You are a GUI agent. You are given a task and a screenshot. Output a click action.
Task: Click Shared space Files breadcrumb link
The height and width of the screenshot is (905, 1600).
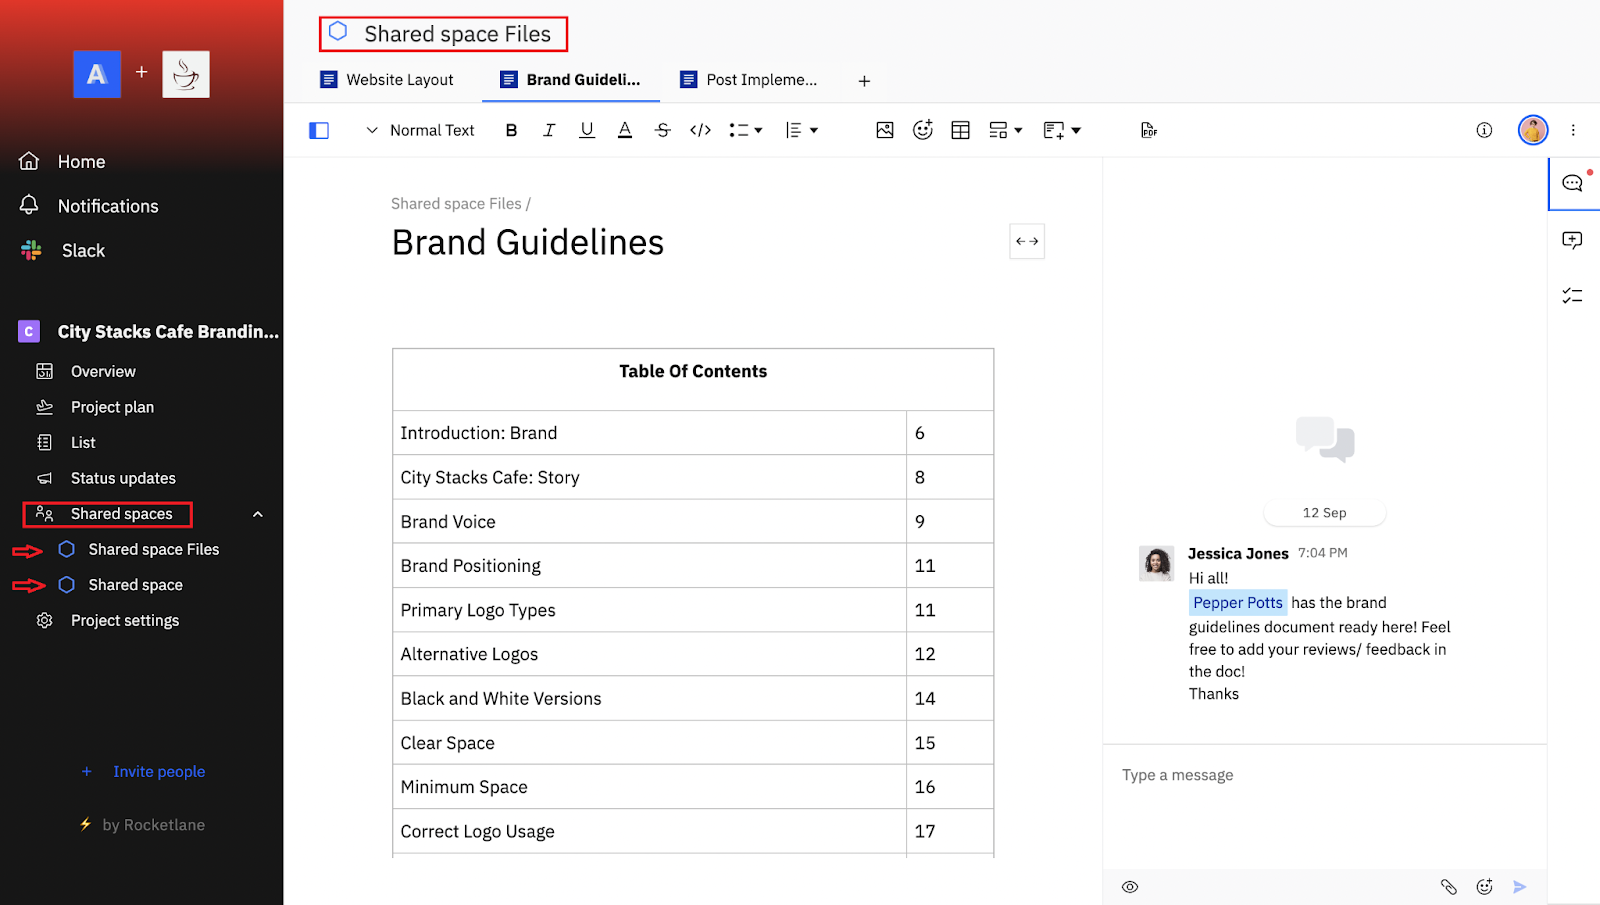[x=456, y=204]
